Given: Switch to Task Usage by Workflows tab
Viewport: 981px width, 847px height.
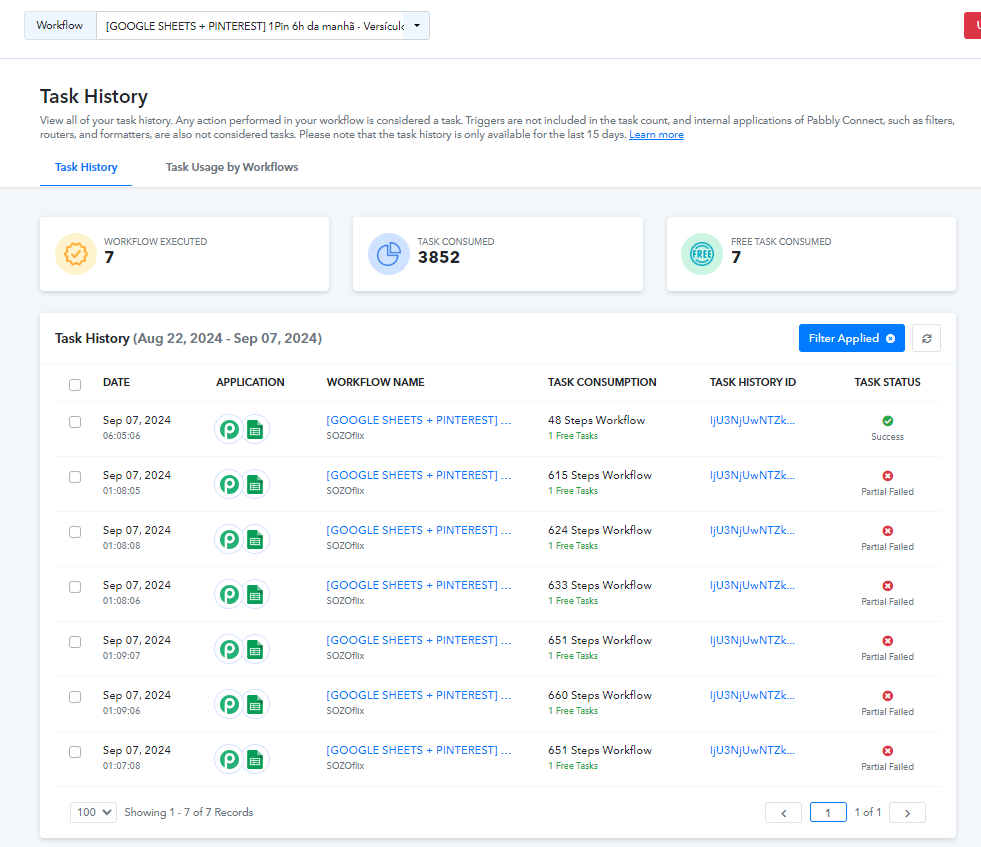Looking at the screenshot, I should coord(231,167).
